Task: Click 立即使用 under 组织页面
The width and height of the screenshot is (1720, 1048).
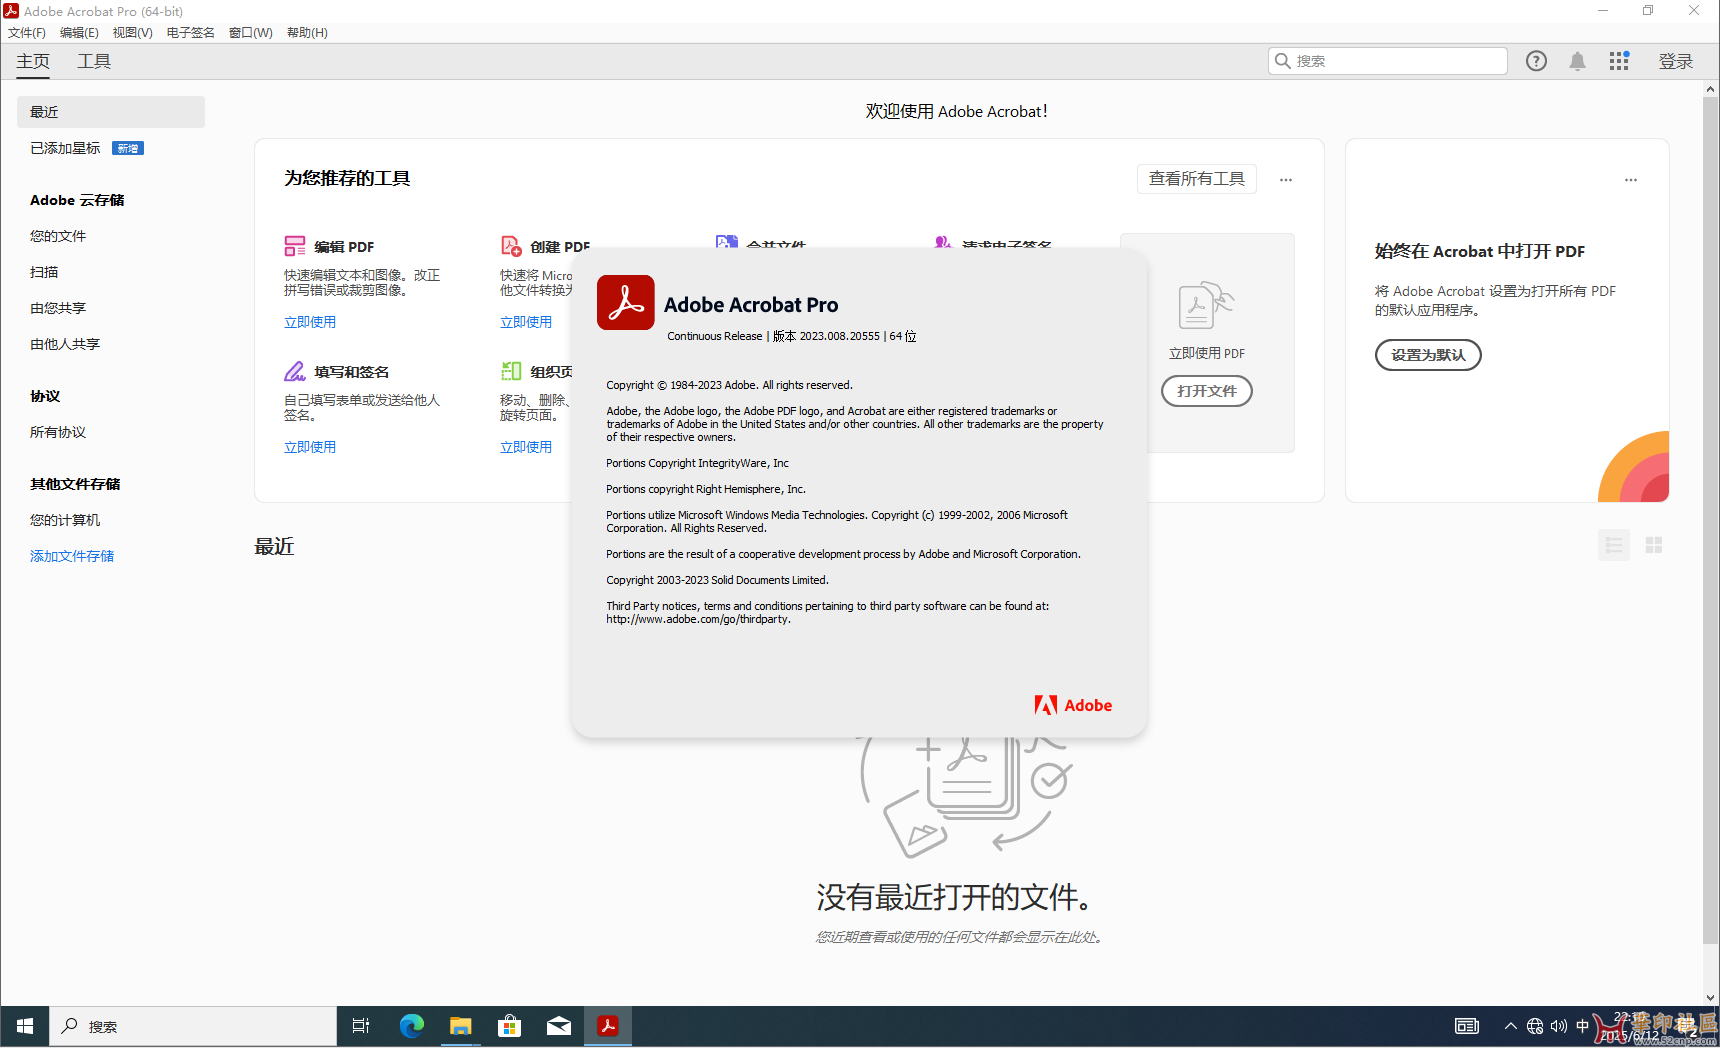Action: click(526, 447)
